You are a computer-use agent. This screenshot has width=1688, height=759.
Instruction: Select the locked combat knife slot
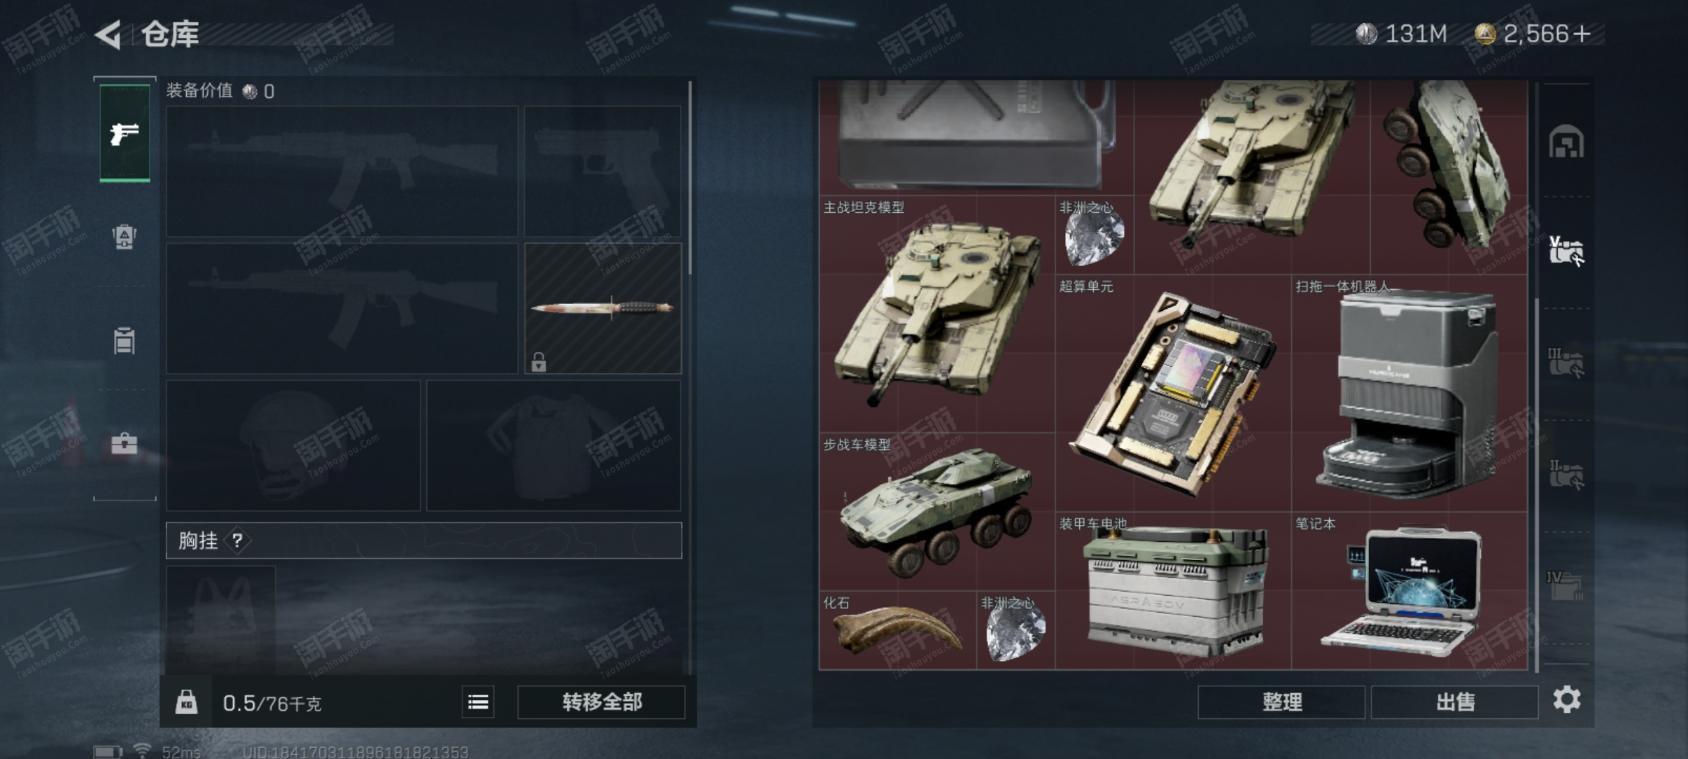[603, 308]
